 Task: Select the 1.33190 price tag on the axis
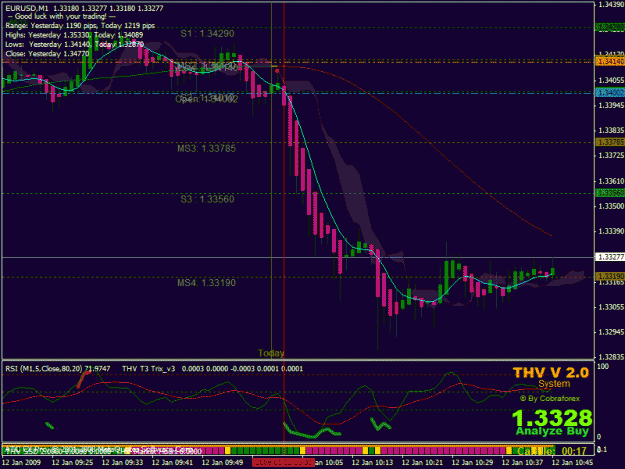point(610,276)
